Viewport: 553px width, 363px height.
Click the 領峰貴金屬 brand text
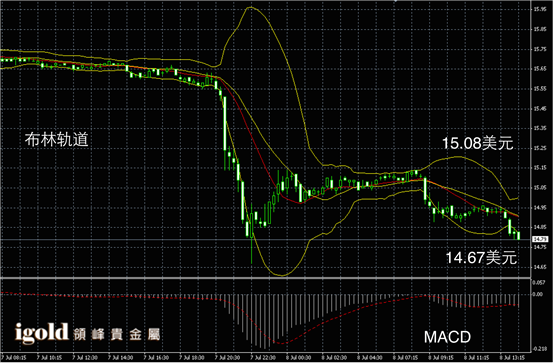pos(117,335)
